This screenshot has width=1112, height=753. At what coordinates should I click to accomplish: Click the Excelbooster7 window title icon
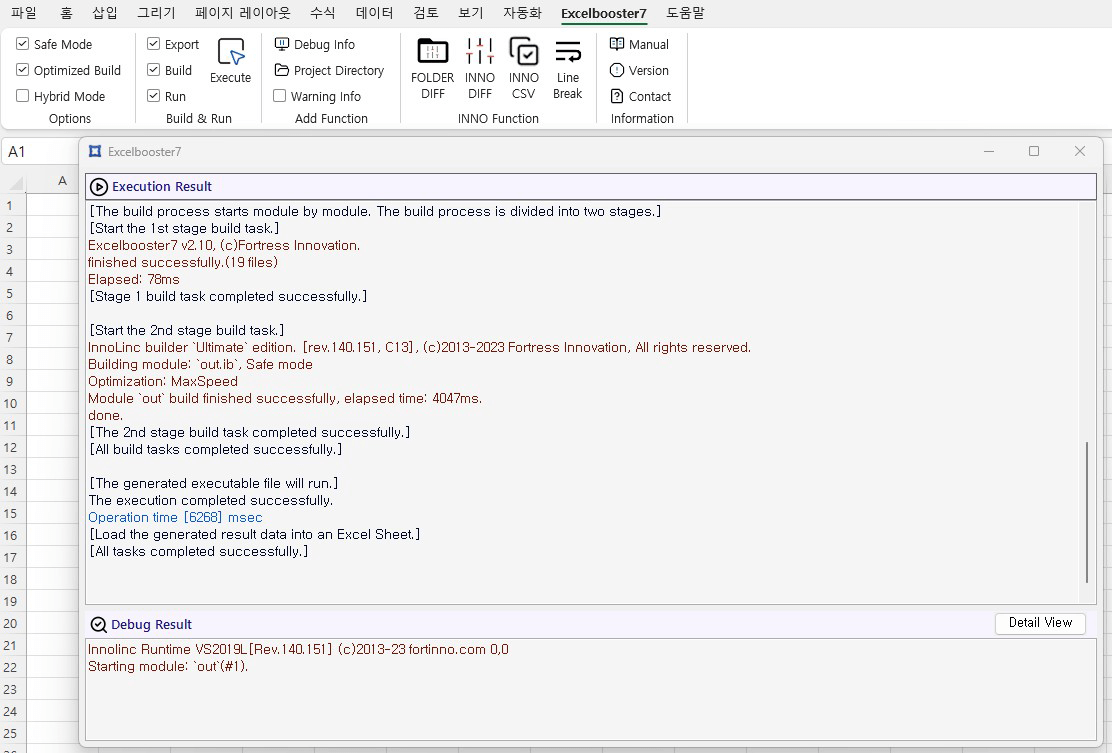(95, 151)
